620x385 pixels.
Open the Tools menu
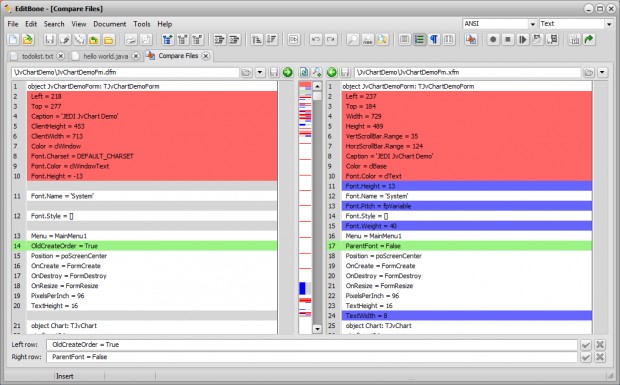click(x=142, y=24)
